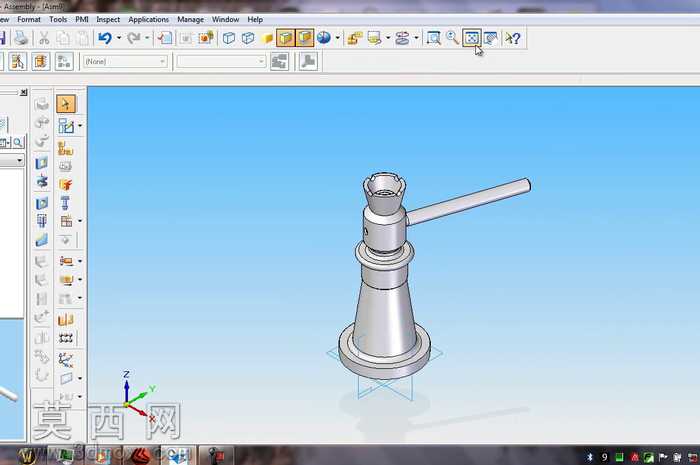Toggle the second highlighted shaded cube button

coord(305,38)
